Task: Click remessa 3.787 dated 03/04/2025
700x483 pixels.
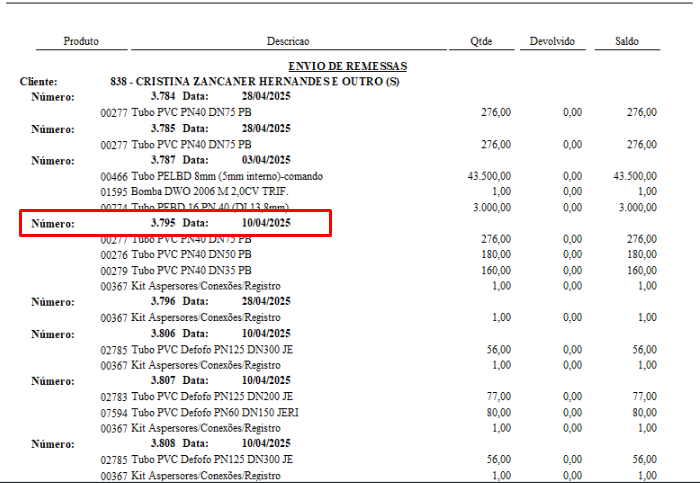Action: 161,160
